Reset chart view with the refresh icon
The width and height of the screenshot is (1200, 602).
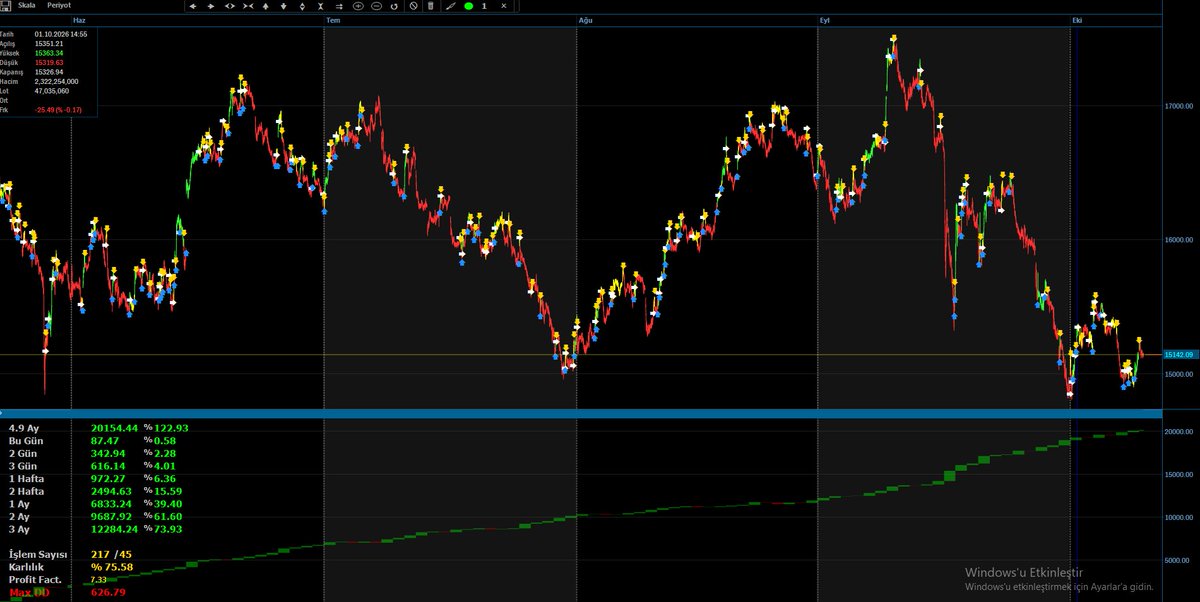pos(394,6)
